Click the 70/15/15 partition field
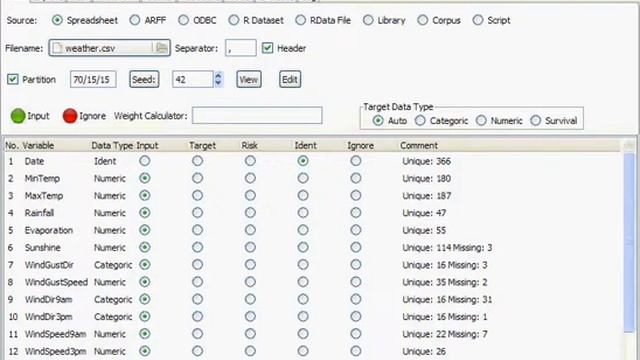 point(93,79)
